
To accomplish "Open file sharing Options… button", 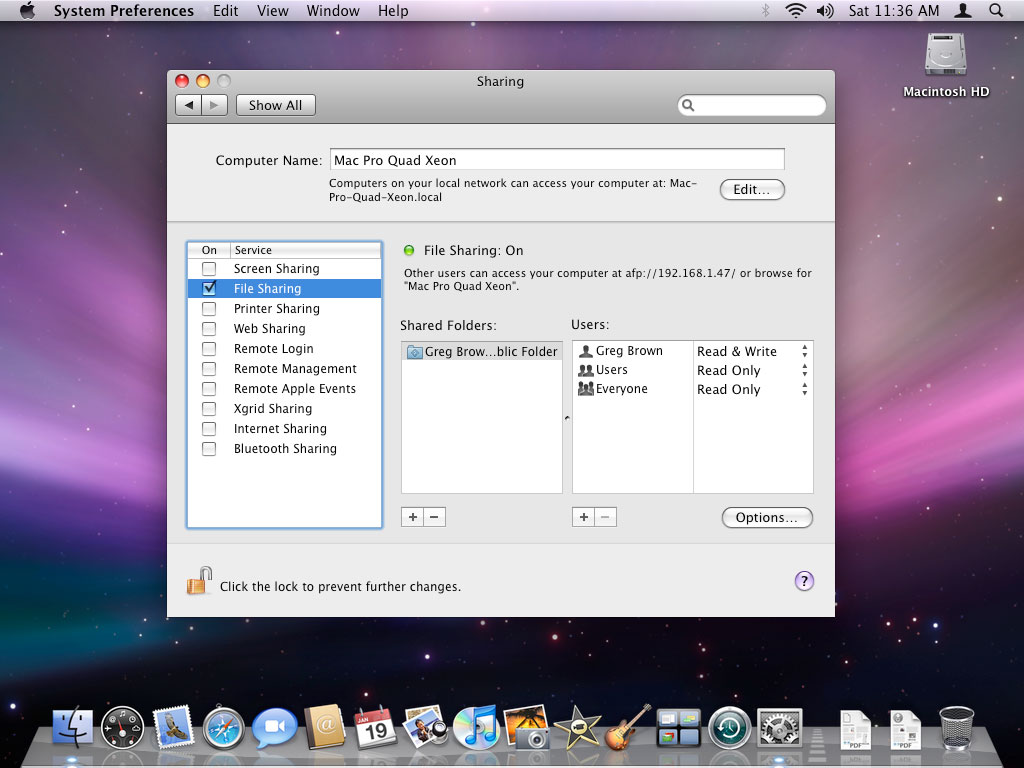I will [x=767, y=517].
